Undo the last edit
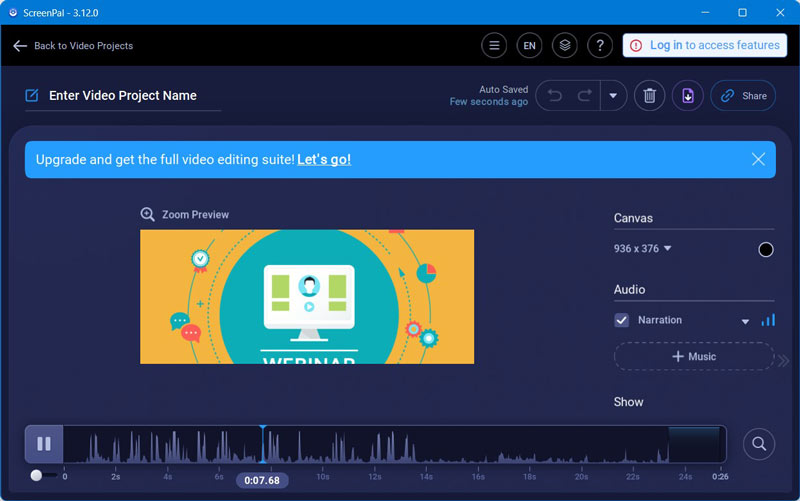The image size is (800, 501). pyautogui.click(x=555, y=95)
